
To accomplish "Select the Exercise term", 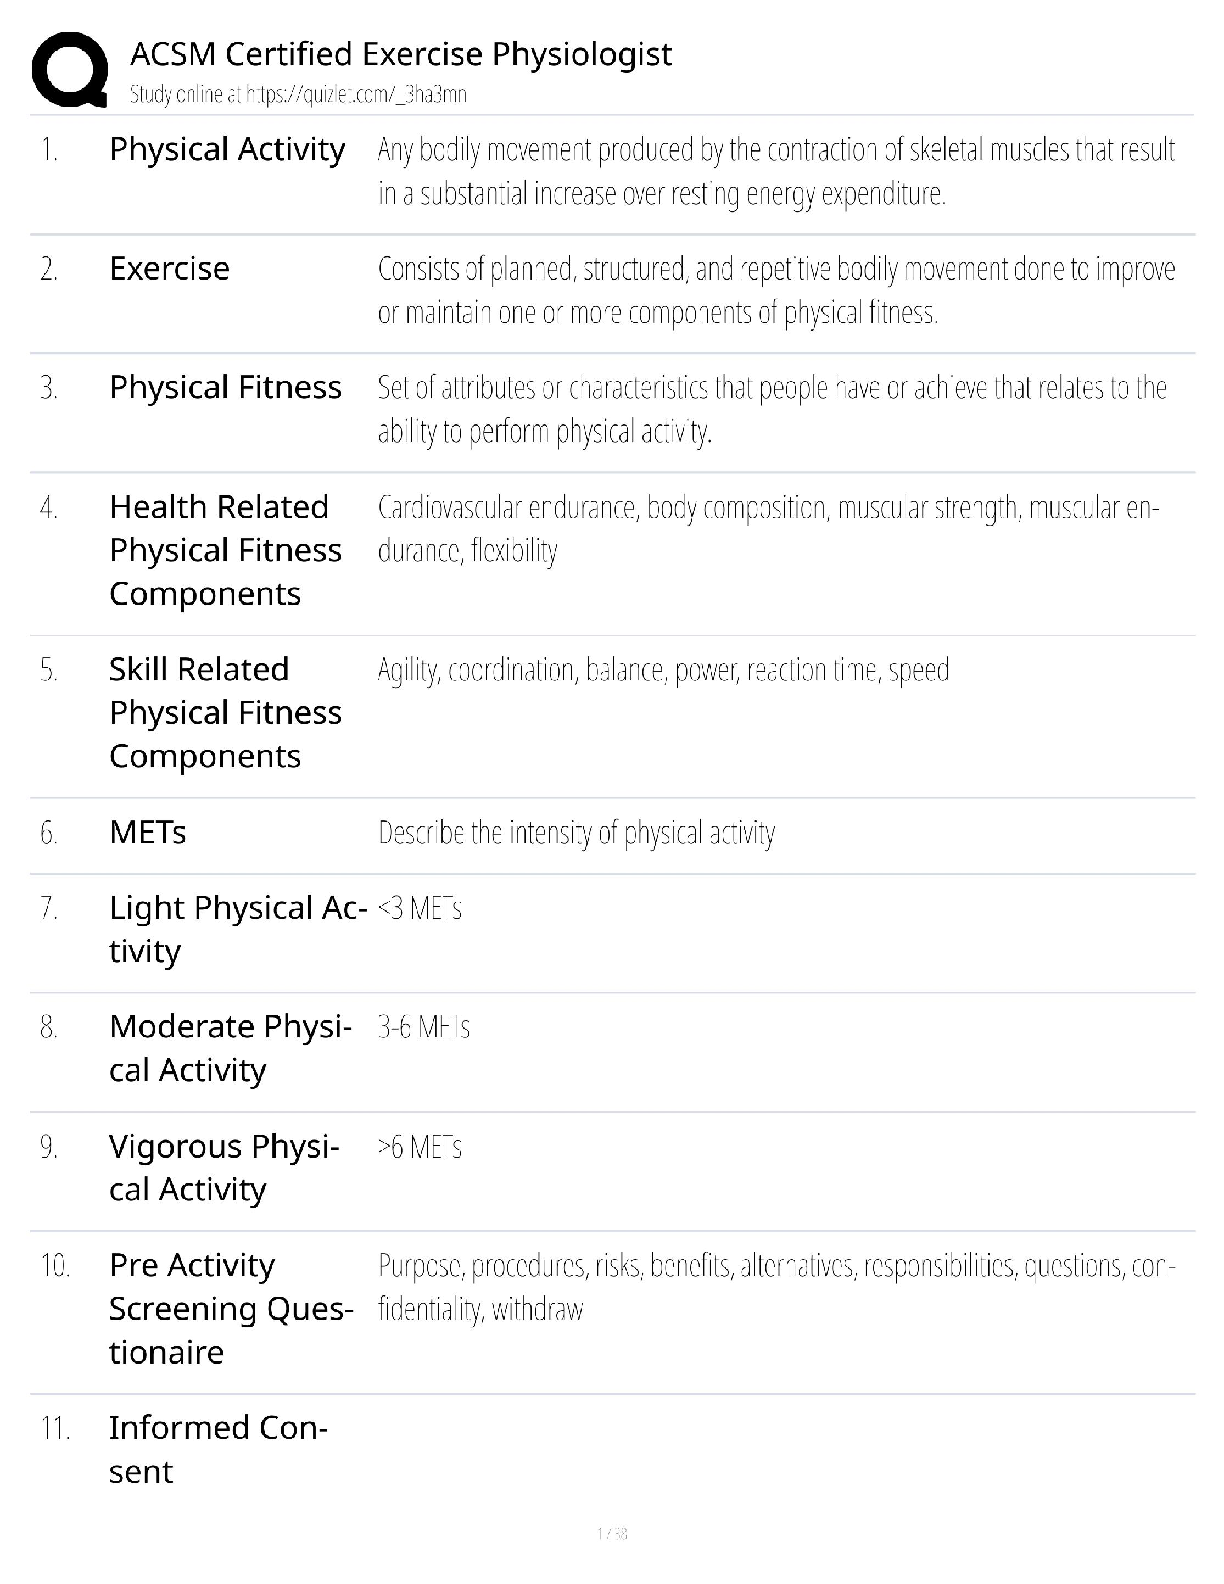I will coord(169,268).
